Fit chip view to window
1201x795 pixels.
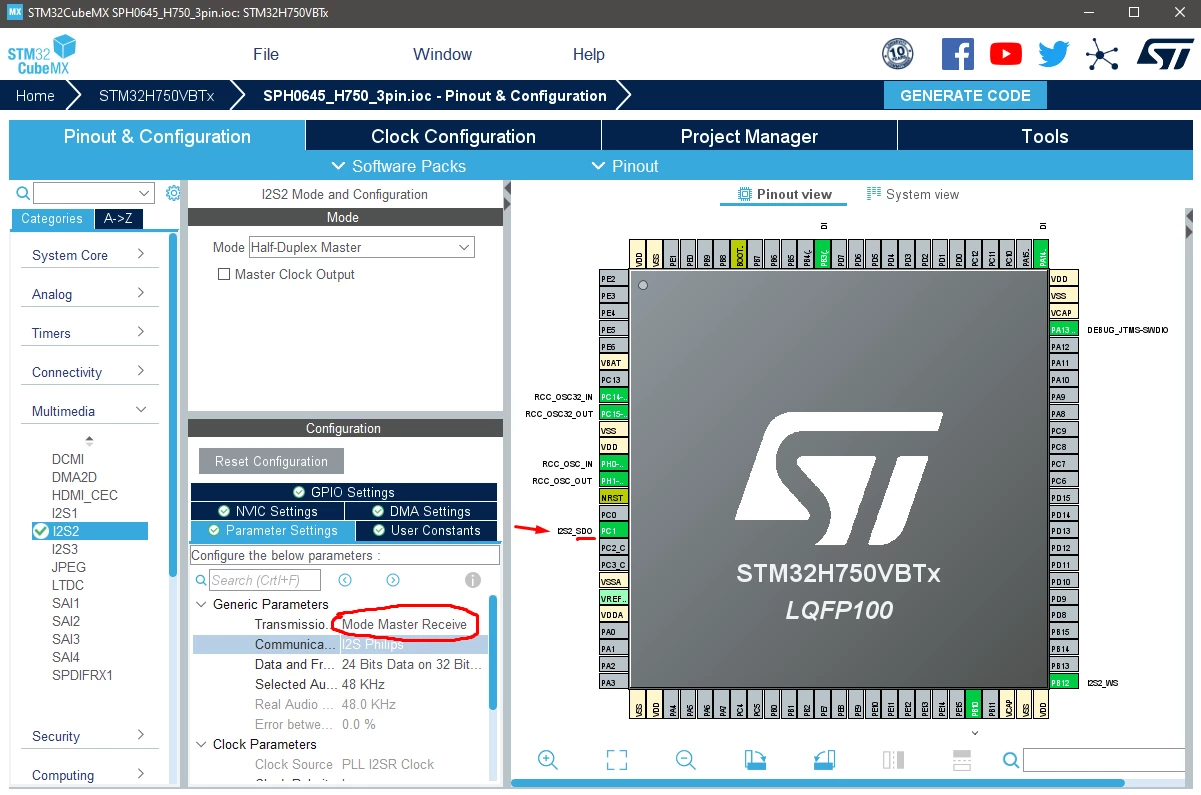[x=617, y=760]
